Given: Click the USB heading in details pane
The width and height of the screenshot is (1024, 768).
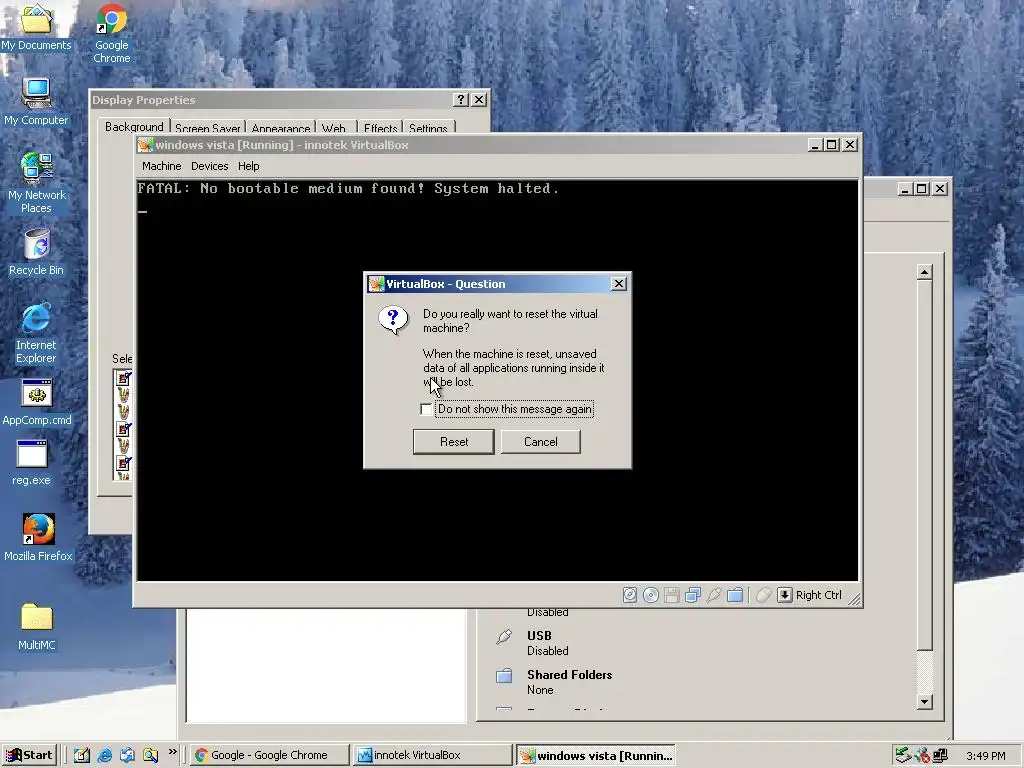Looking at the screenshot, I should (x=539, y=635).
